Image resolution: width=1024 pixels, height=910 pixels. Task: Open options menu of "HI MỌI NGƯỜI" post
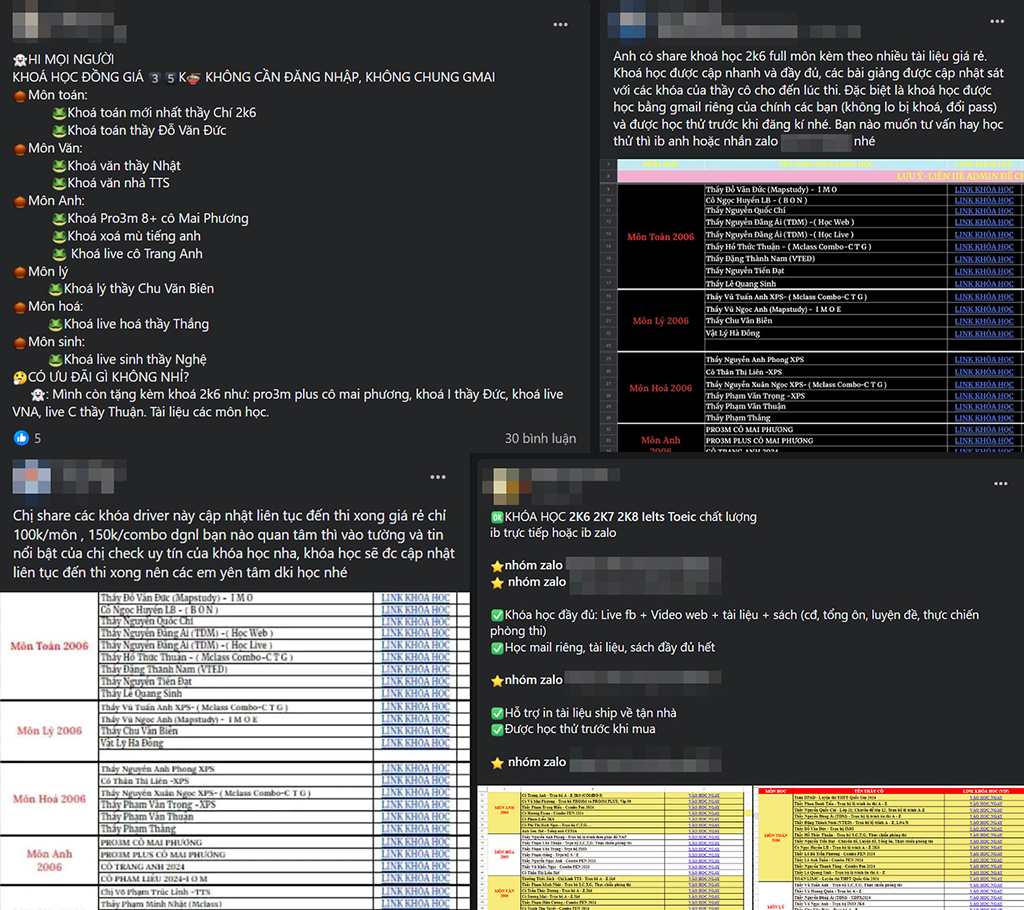[562, 23]
